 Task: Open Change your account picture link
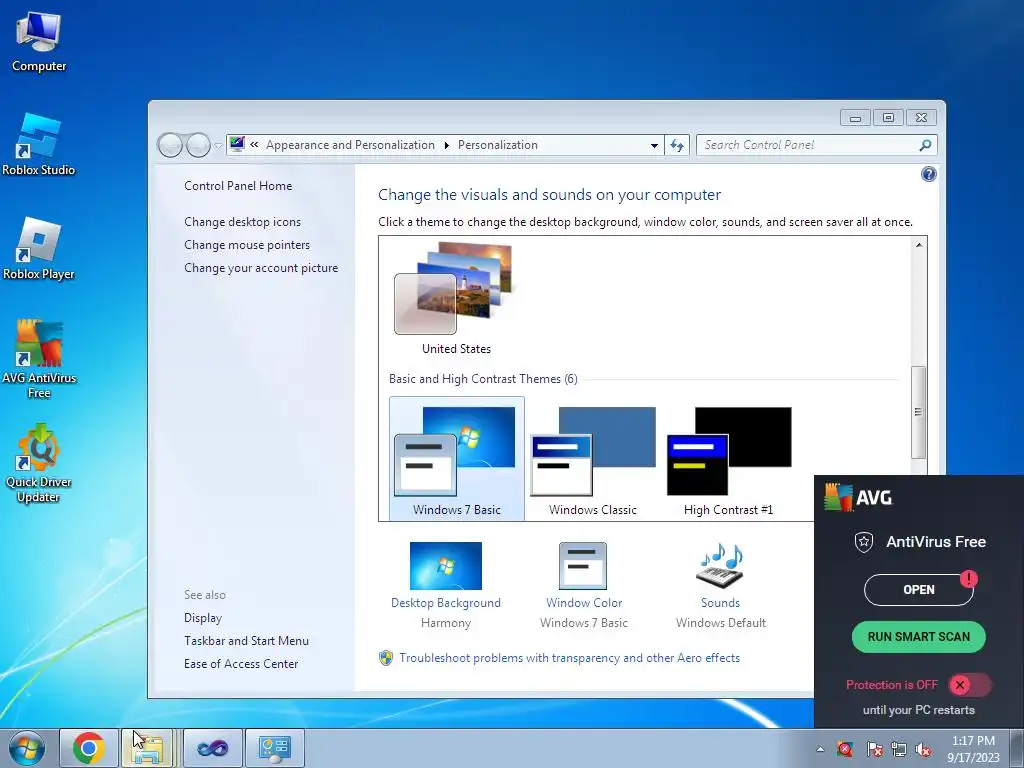pyautogui.click(x=261, y=268)
